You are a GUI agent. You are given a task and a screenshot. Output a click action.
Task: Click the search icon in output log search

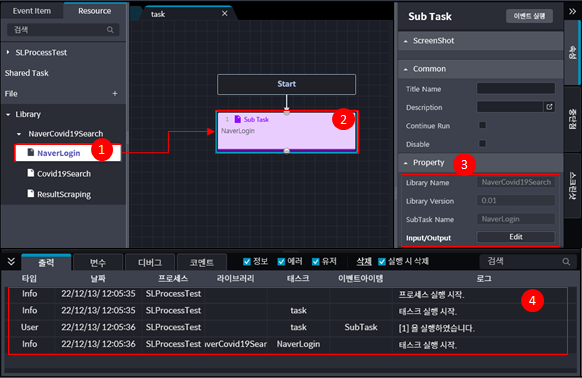[566, 261]
